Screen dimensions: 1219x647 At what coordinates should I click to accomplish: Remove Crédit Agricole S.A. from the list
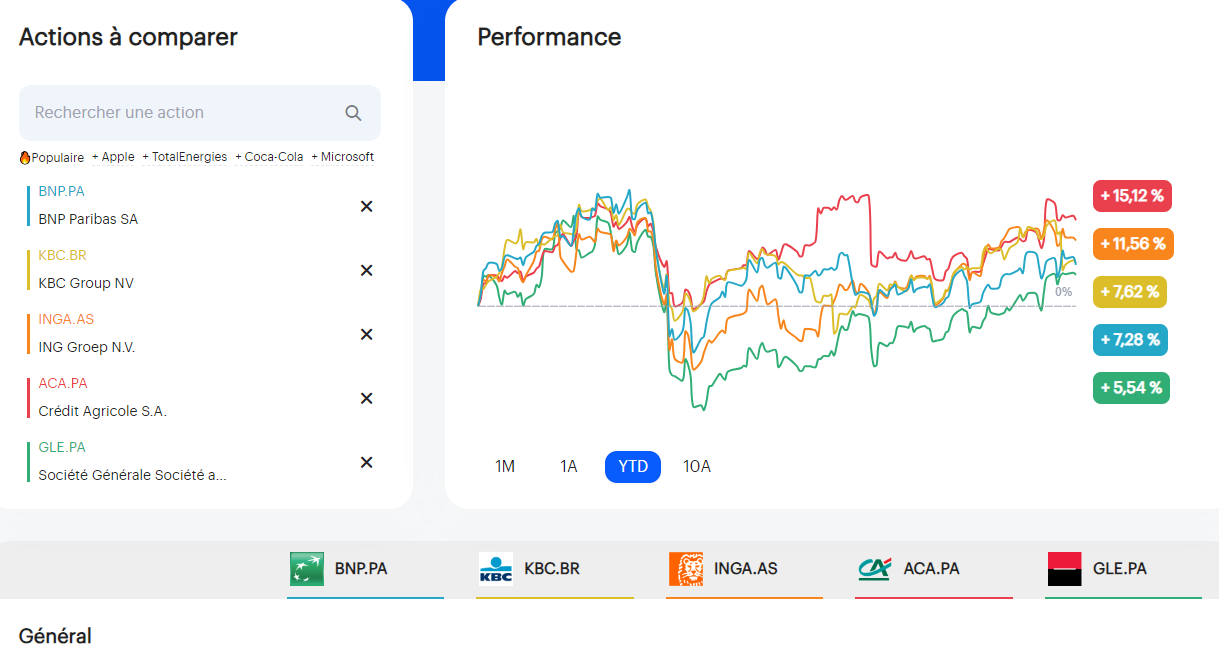tap(366, 398)
